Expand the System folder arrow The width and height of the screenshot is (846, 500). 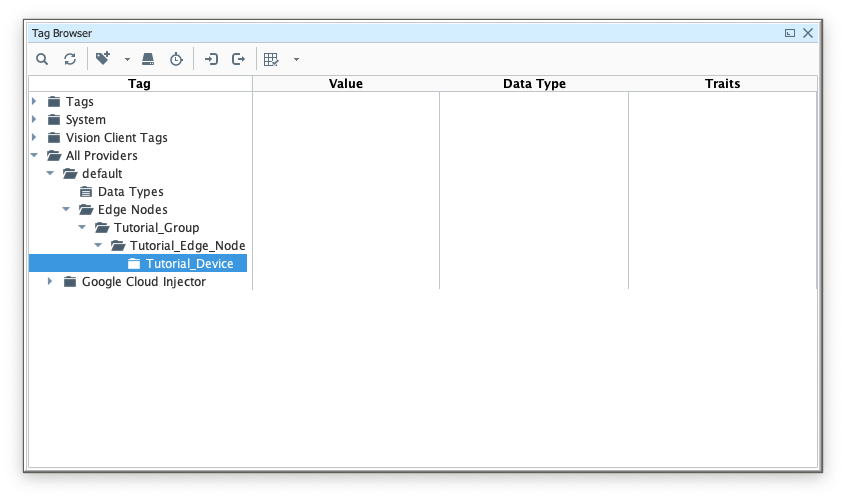(34, 120)
